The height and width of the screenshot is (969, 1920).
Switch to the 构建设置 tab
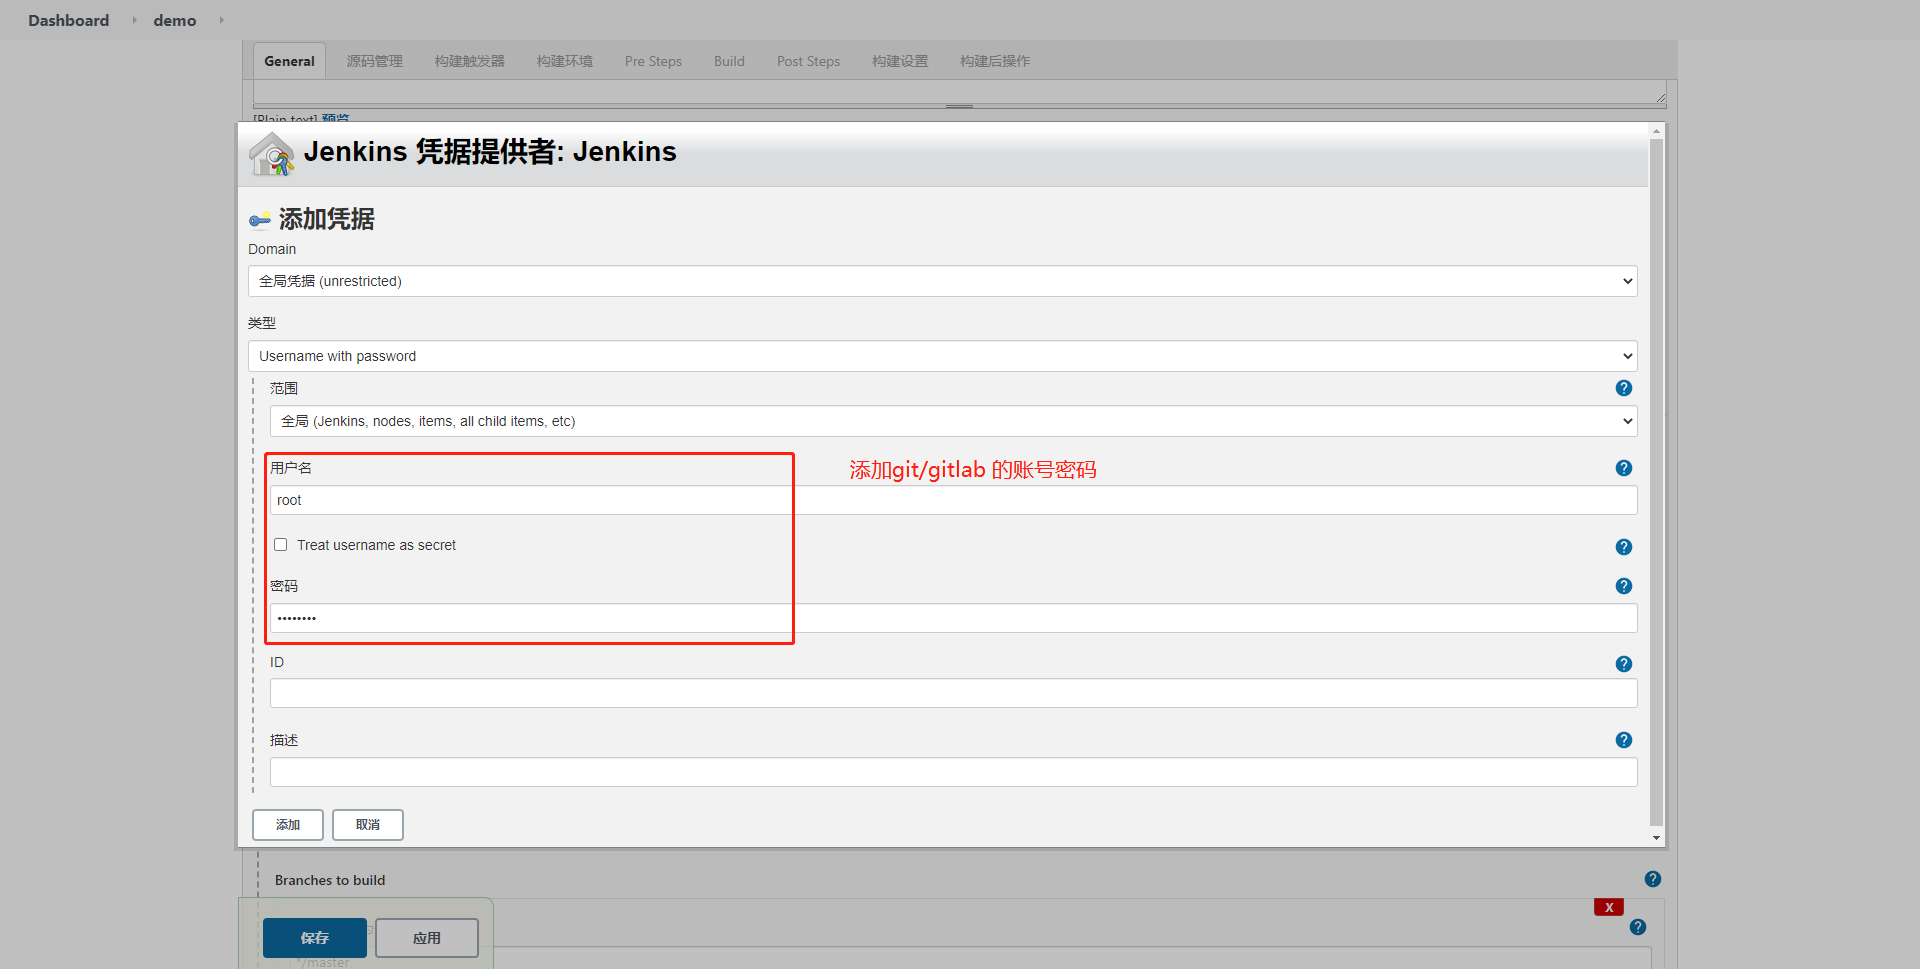click(x=899, y=61)
